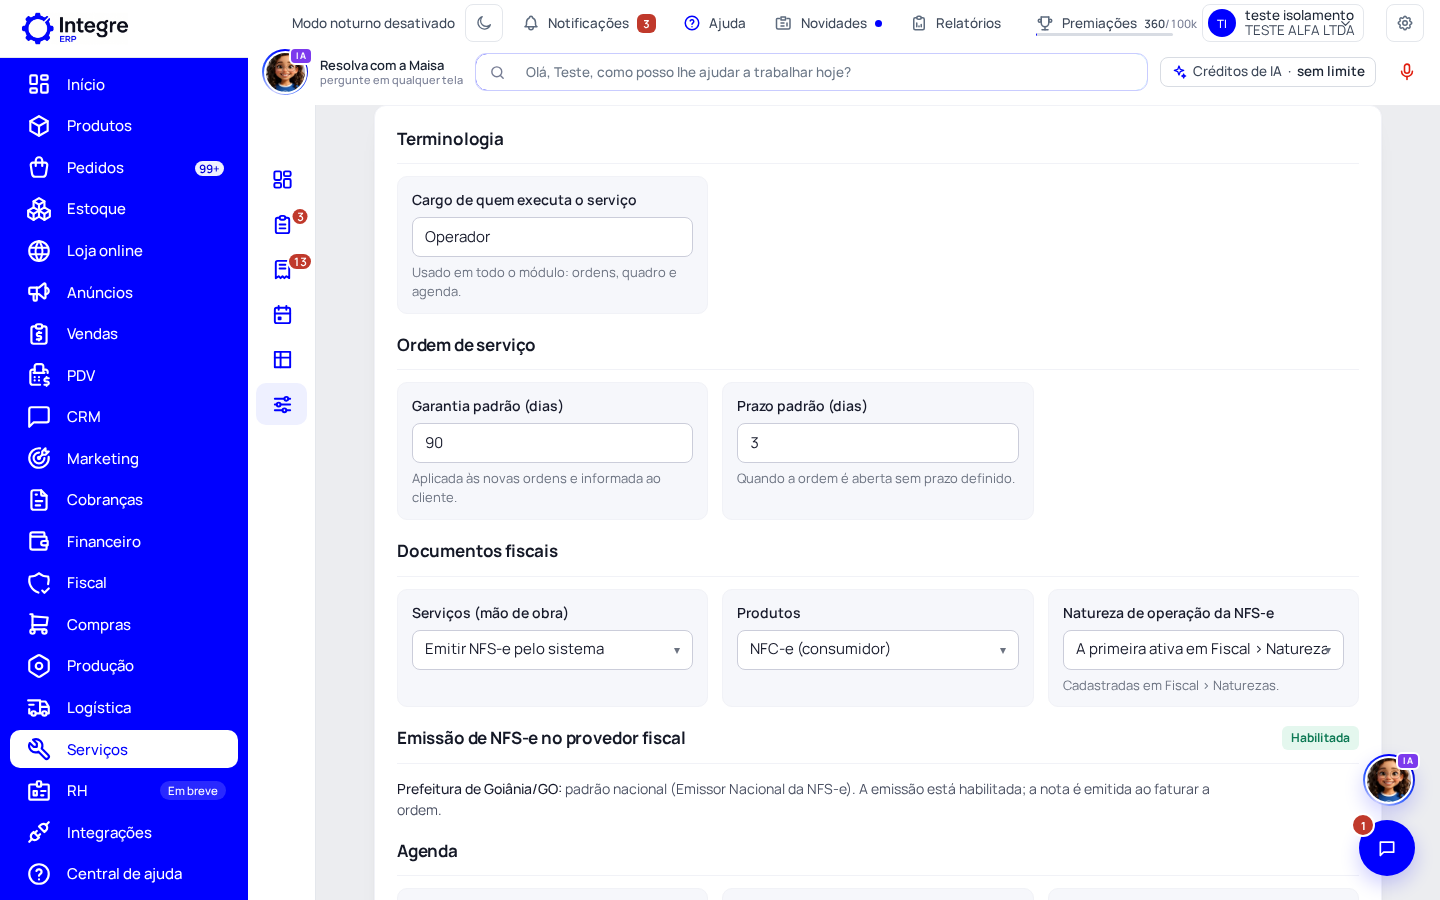Focus the Maisa assistant search field
Viewport: 1440px width, 900px height.
pyautogui.click(x=811, y=72)
